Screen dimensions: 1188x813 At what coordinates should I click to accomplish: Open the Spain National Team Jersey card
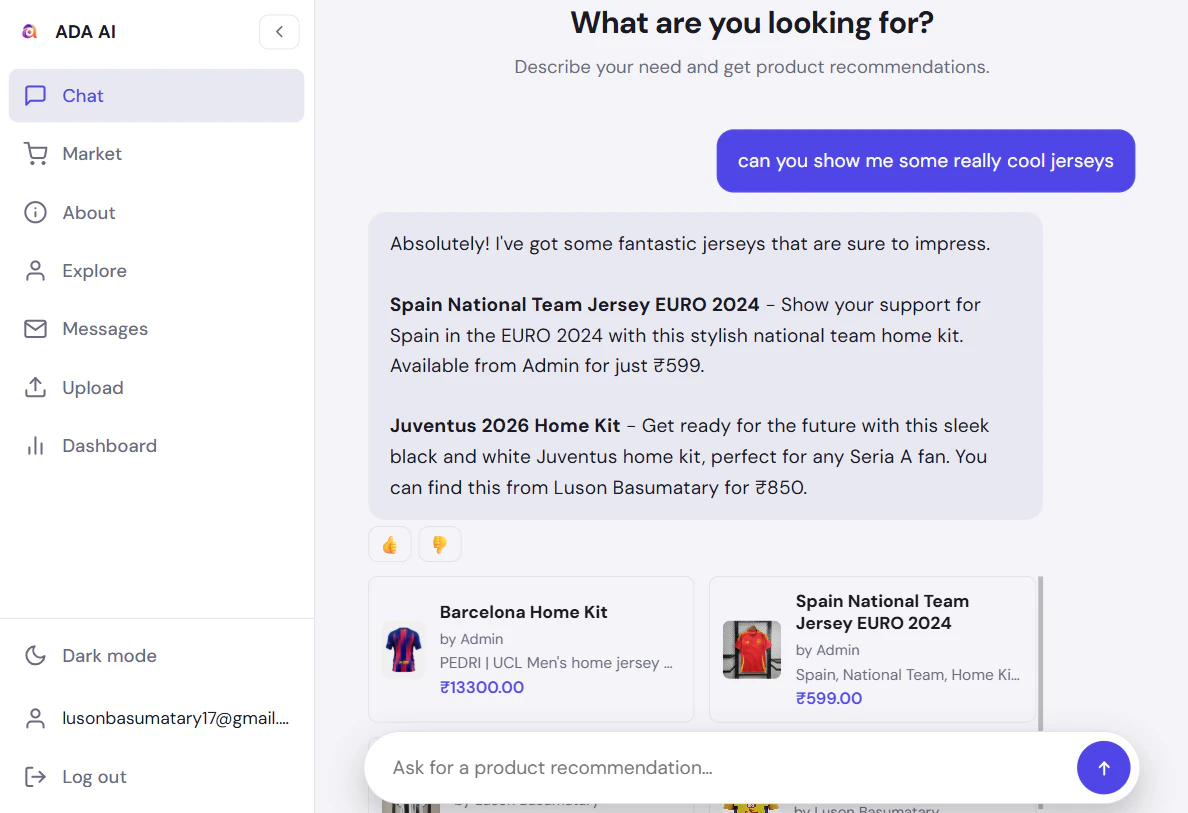coord(872,649)
